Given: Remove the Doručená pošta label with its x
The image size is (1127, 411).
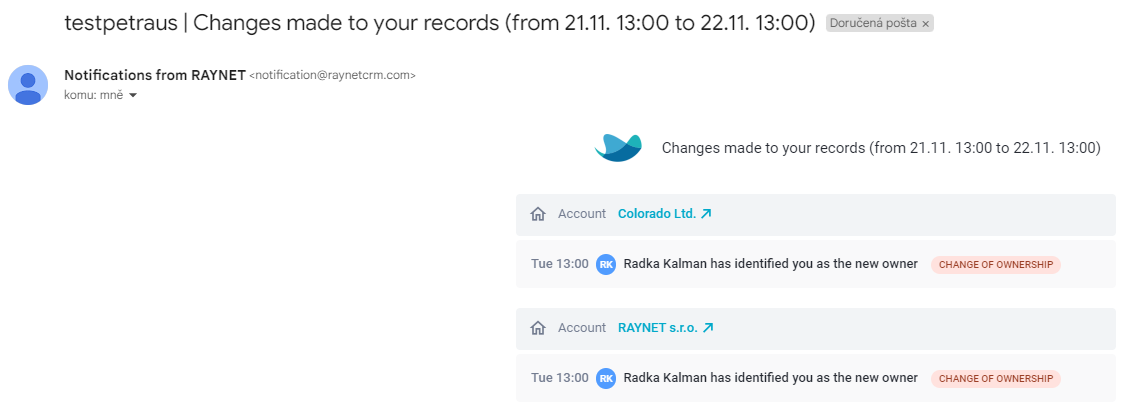Looking at the screenshot, I should pos(926,24).
